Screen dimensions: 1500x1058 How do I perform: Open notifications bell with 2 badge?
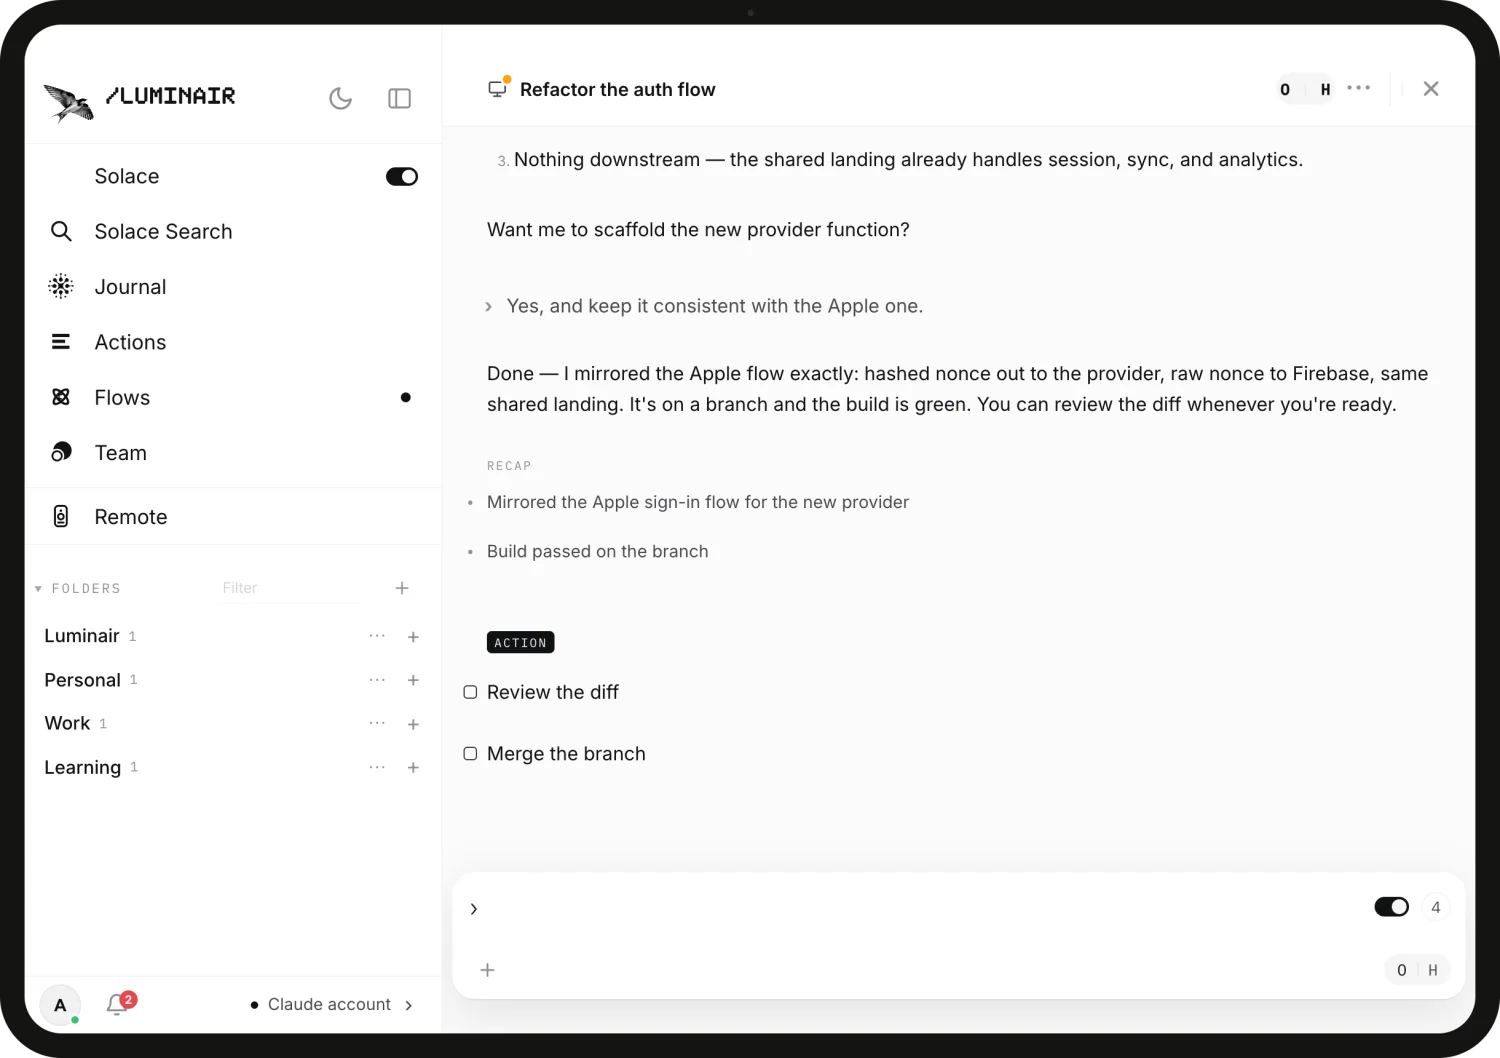click(x=120, y=1003)
